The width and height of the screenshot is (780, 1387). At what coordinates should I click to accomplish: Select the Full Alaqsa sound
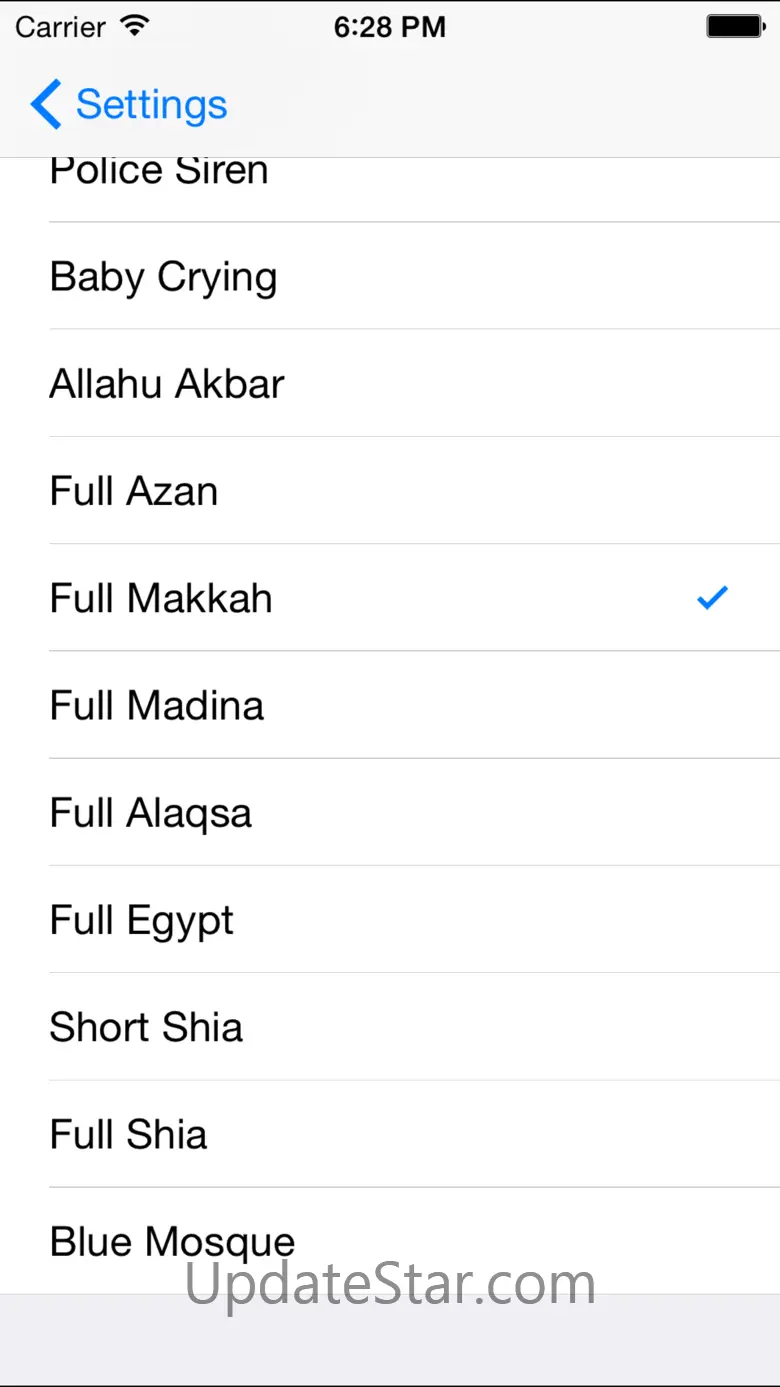(151, 813)
